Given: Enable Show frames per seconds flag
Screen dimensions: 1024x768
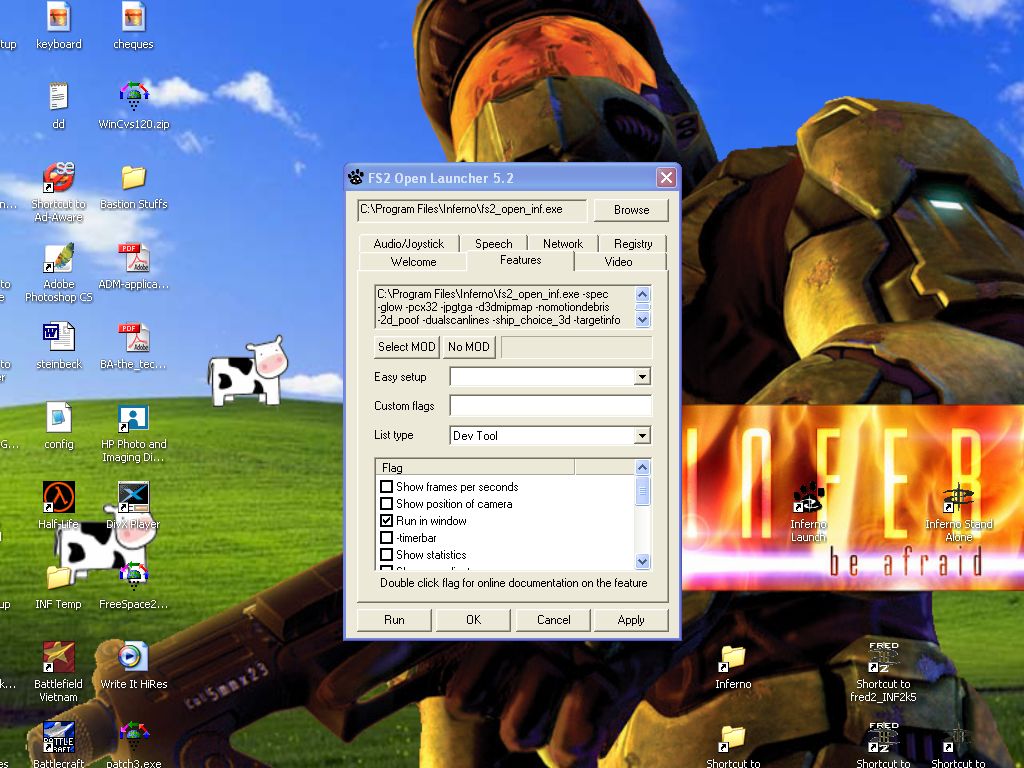Looking at the screenshot, I should click(387, 487).
